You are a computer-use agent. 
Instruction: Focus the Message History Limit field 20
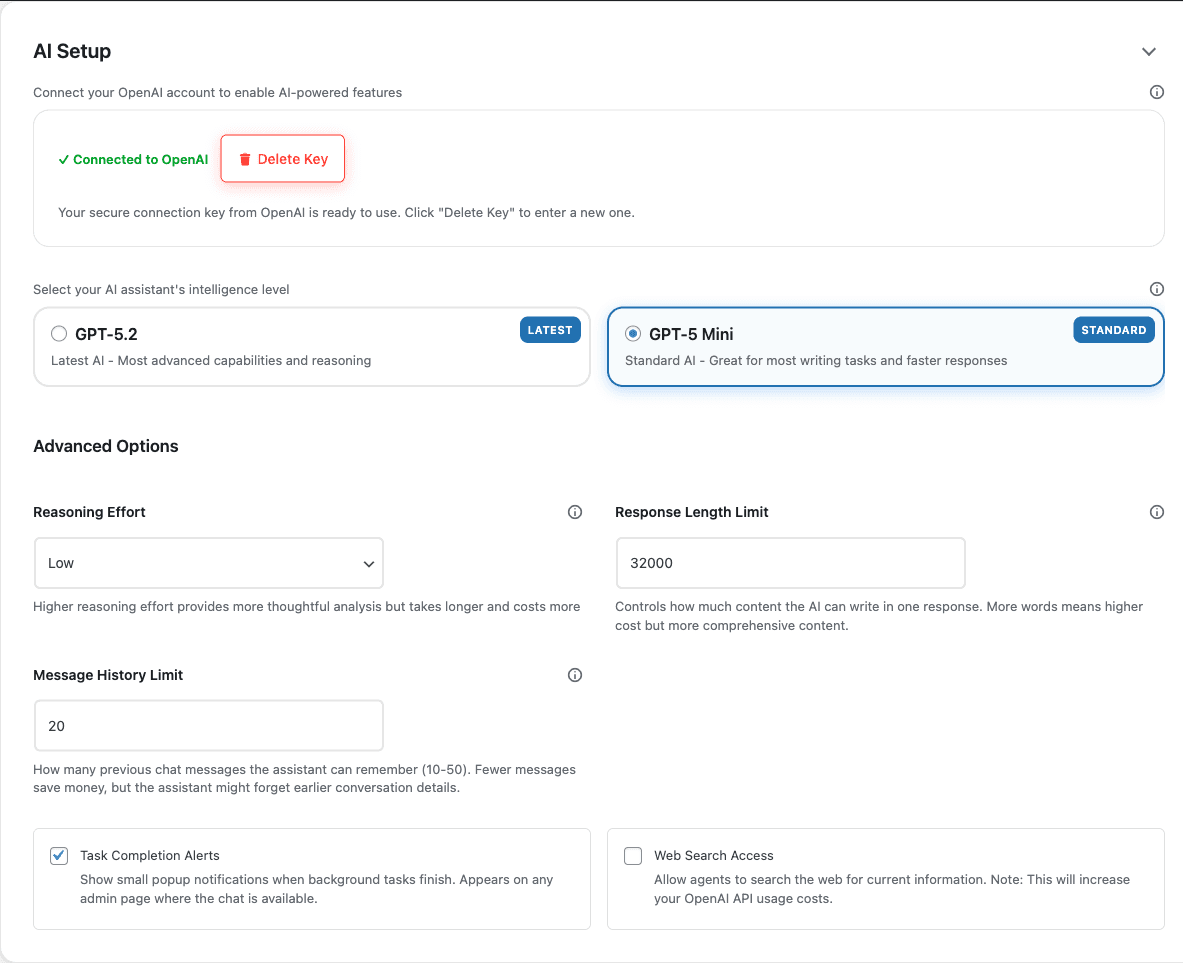point(209,725)
